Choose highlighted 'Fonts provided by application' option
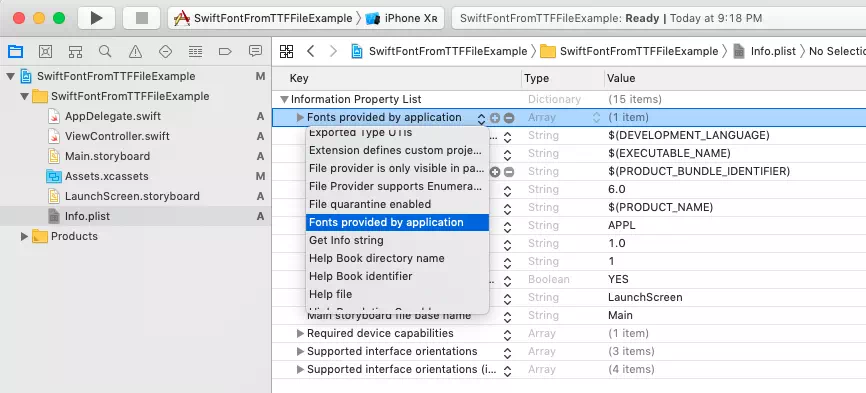The width and height of the screenshot is (866, 393). point(397,222)
